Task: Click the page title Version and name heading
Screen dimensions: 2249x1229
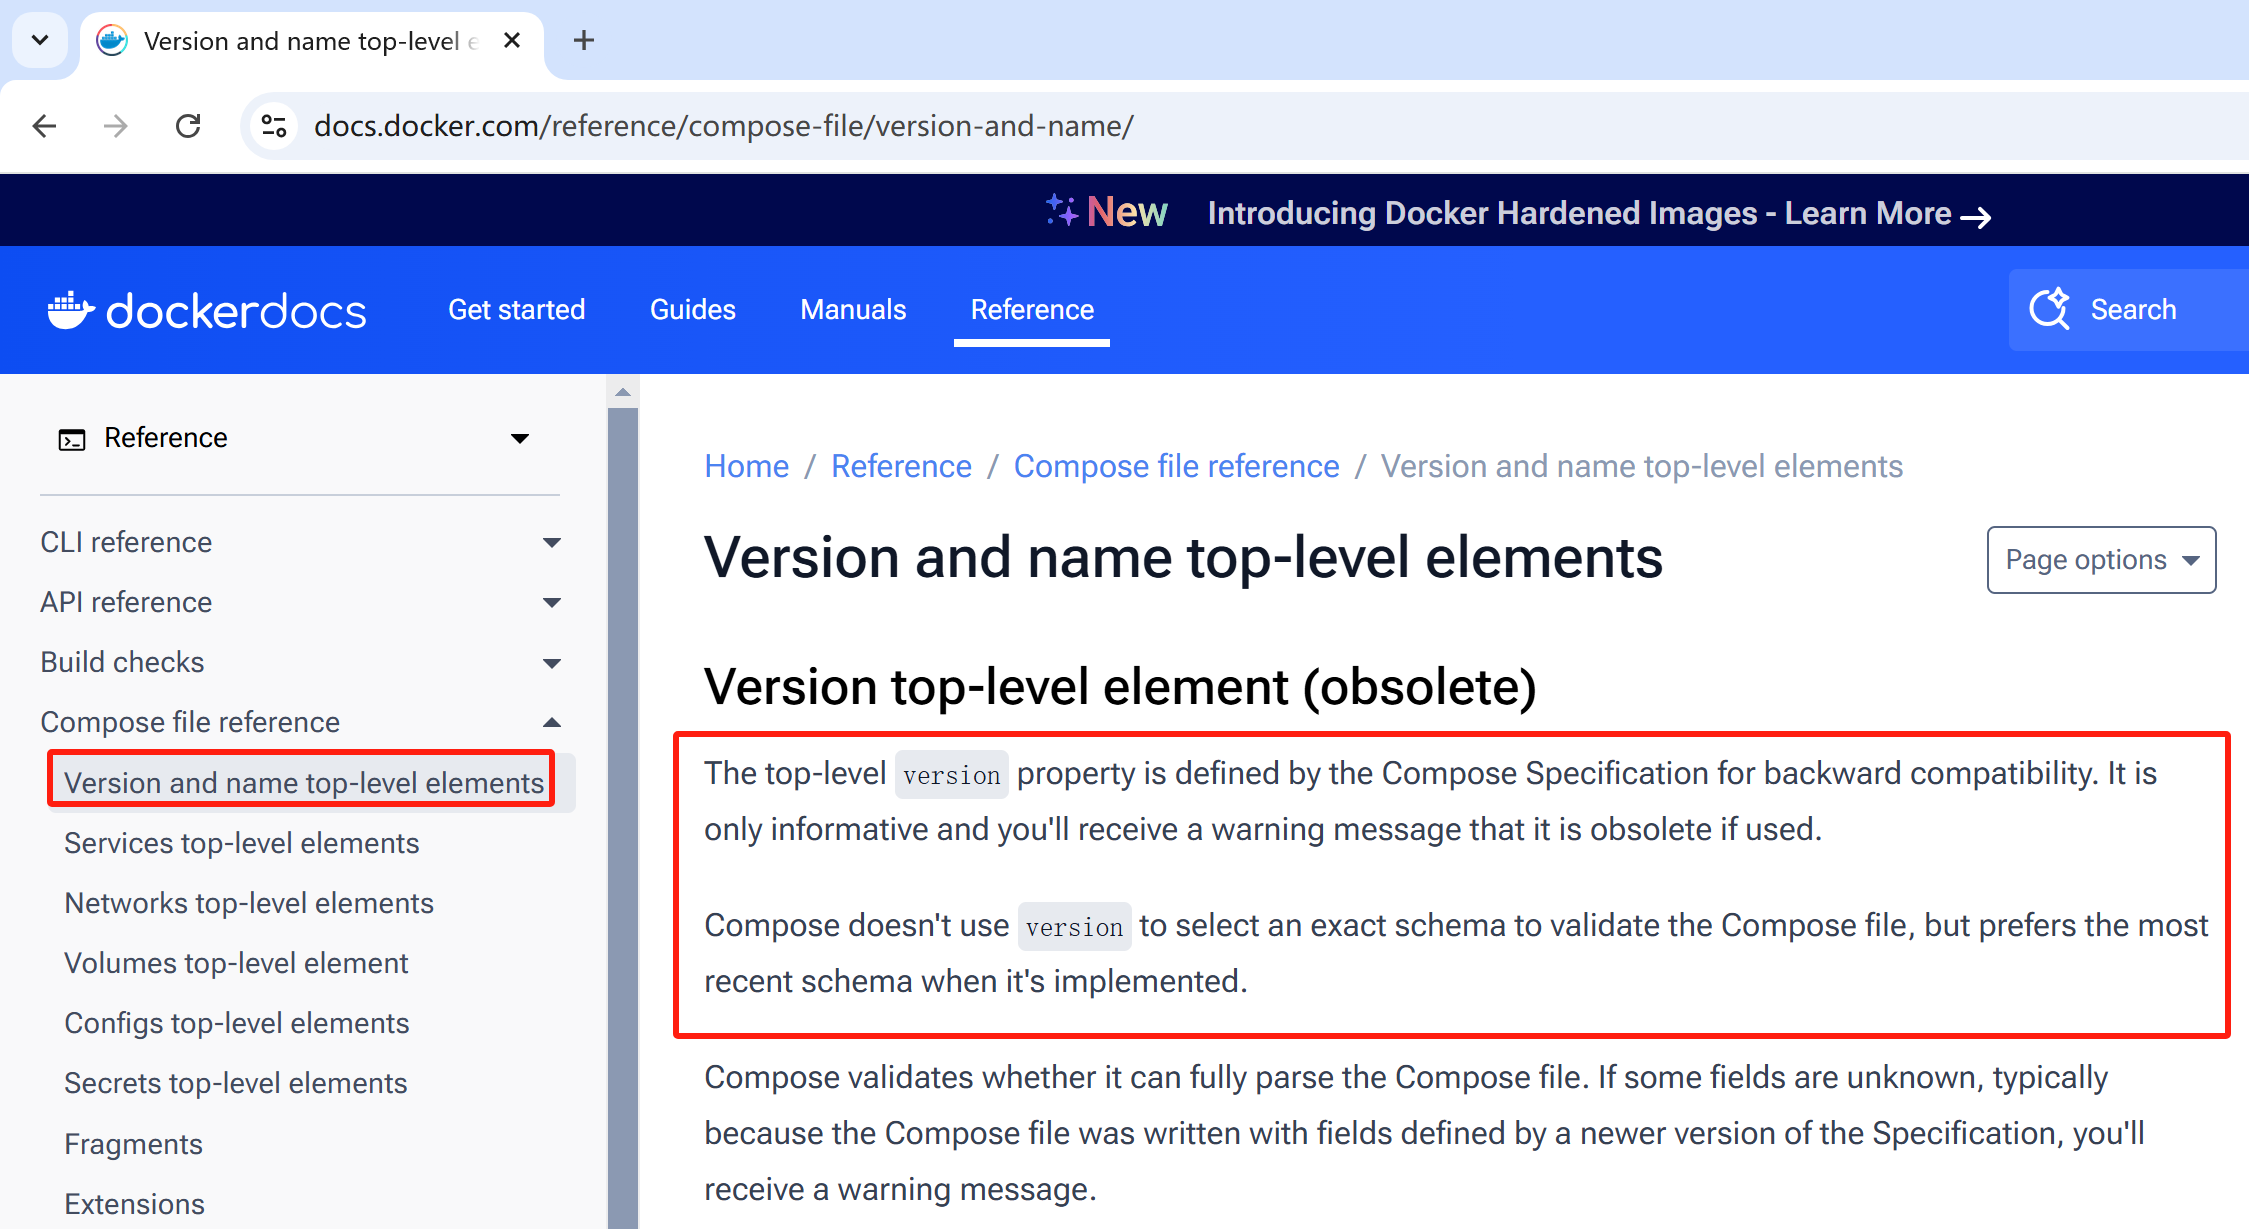Action: tap(1183, 557)
